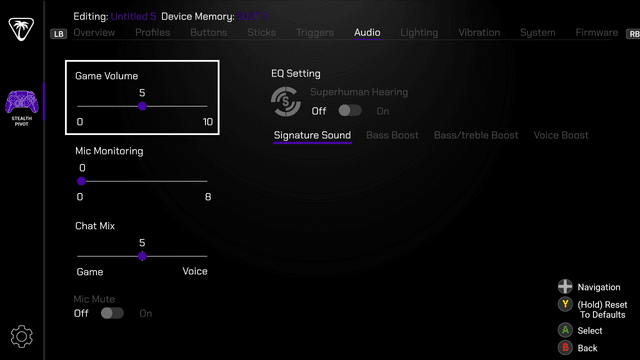Image resolution: width=640 pixels, height=360 pixels.
Task: Switch to the Lighting tab
Action: [419, 33]
